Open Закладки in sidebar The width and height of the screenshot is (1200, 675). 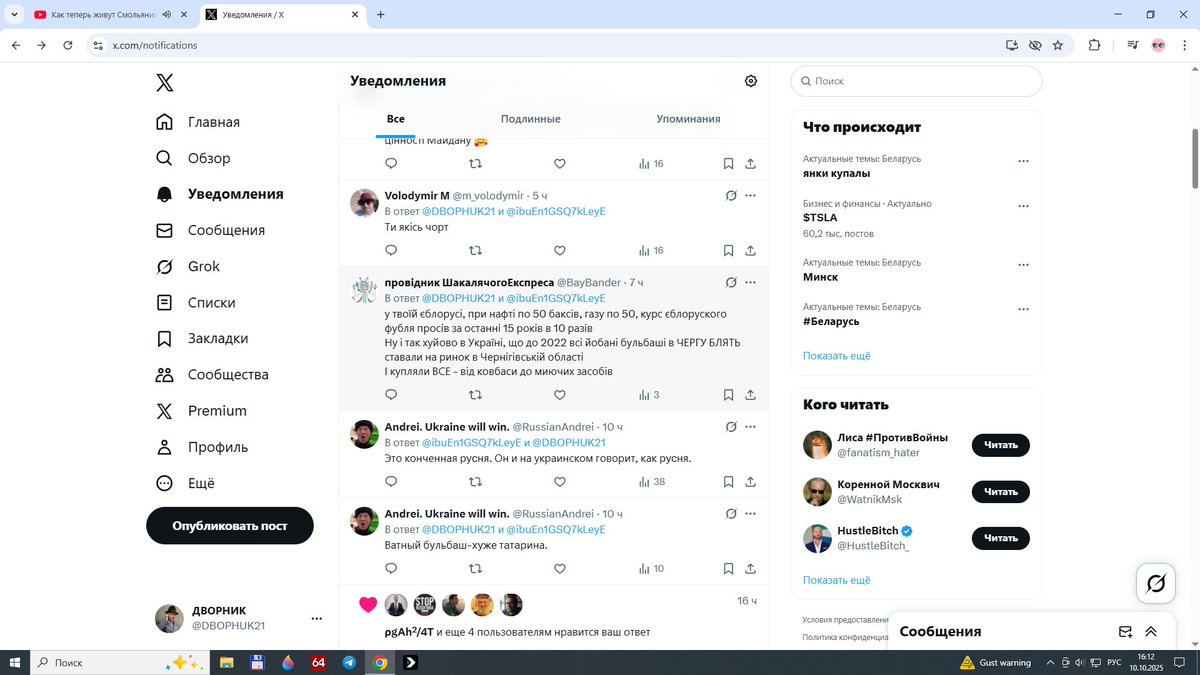tap(202, 338)
